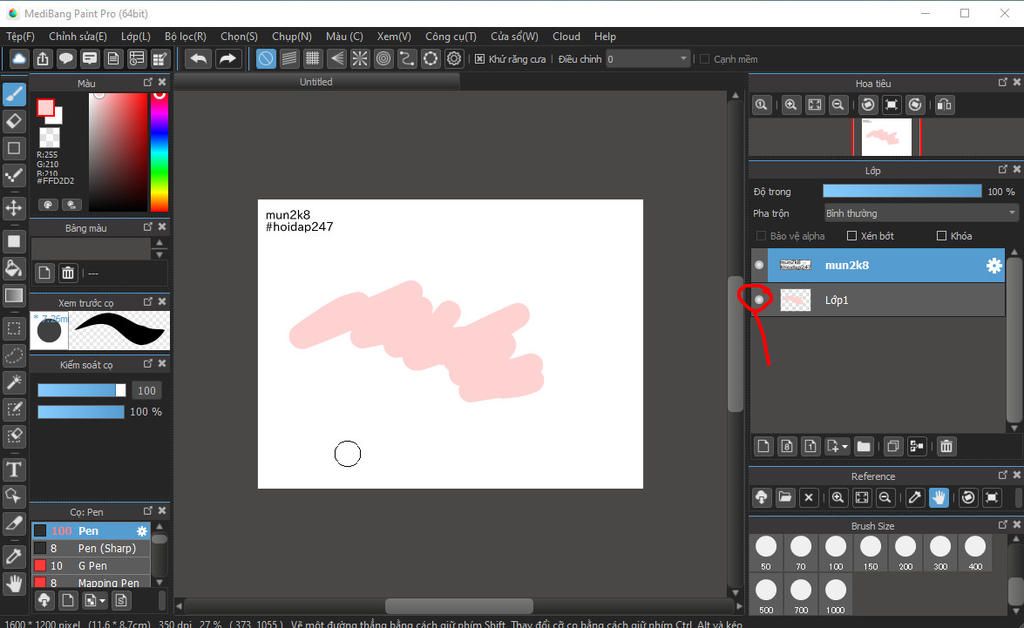Click the transparent color swatch
The width and height of the screenshot is (1024, 628).
point(50,137)
